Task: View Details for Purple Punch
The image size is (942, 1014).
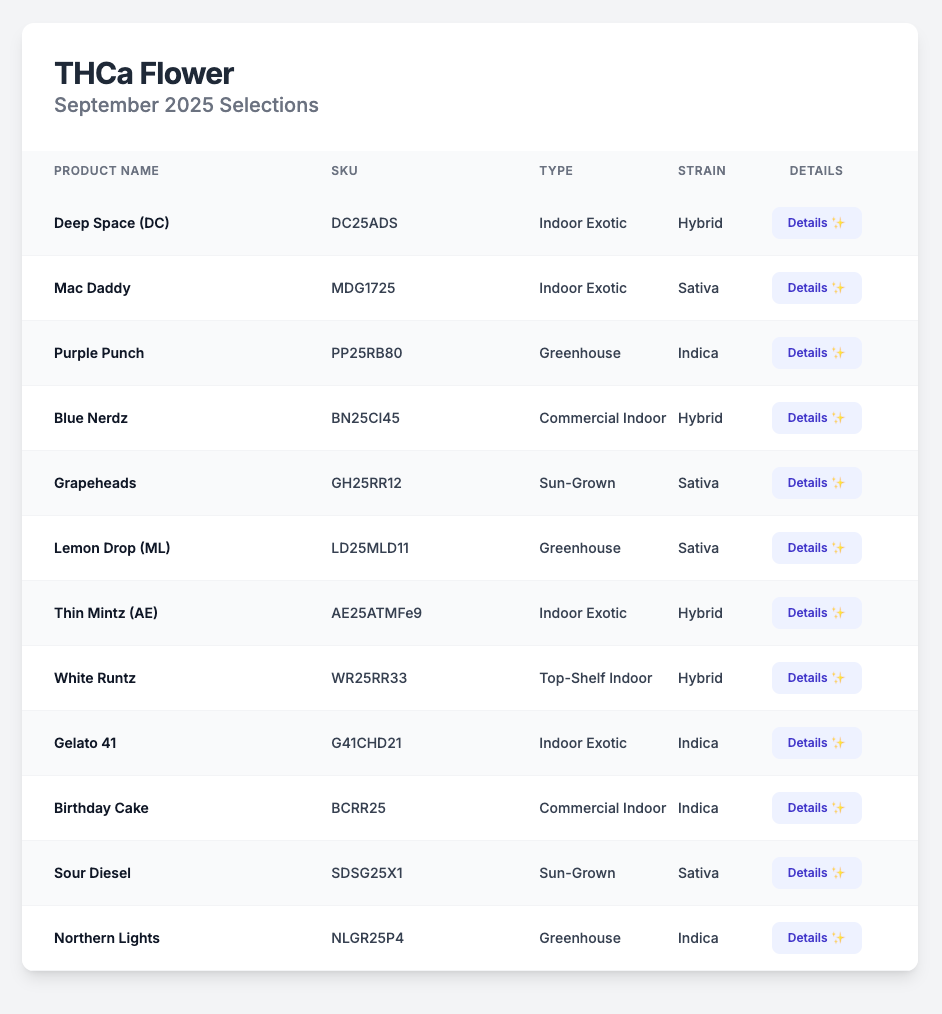Action: tap(816, 353)
